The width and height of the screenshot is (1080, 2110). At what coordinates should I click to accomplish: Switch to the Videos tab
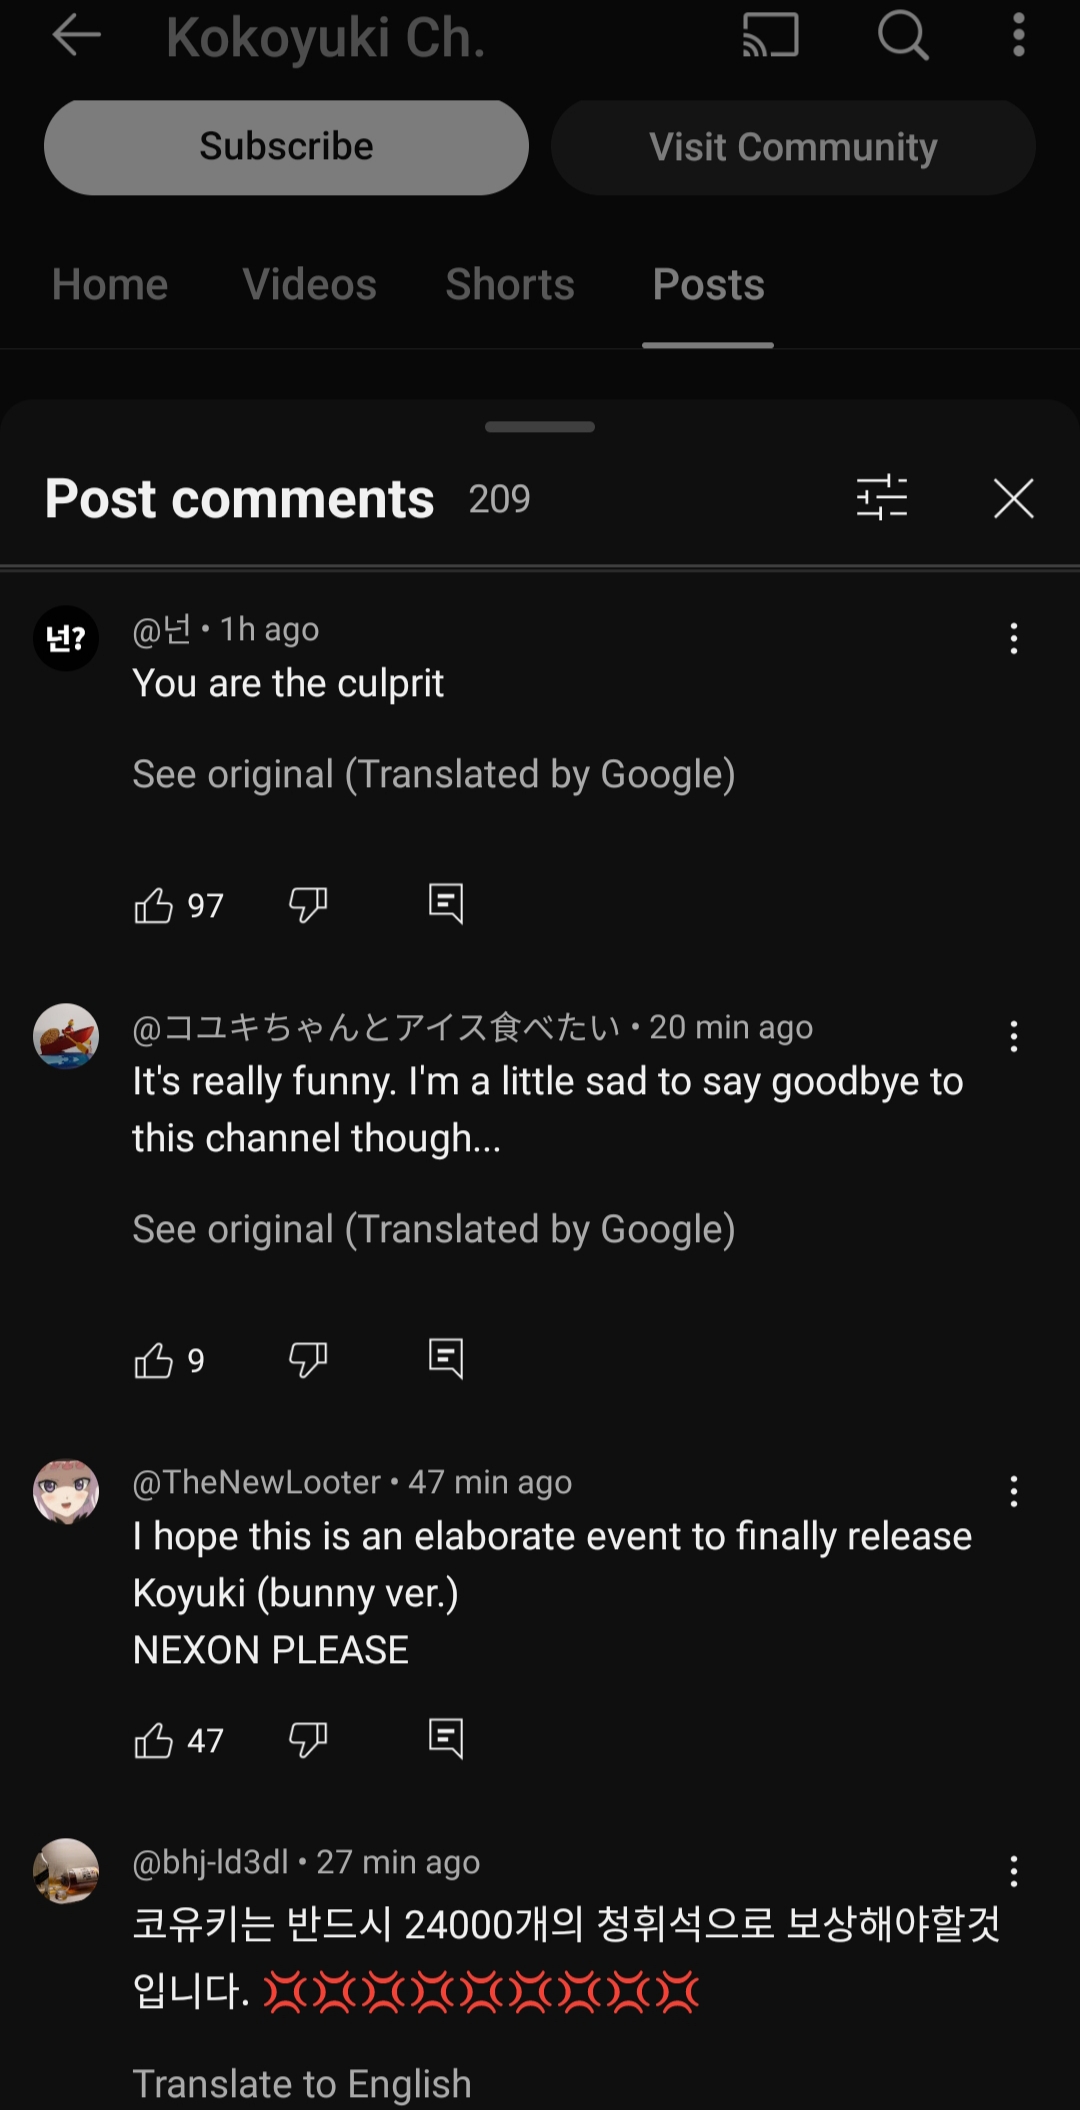tap(310, 285)
